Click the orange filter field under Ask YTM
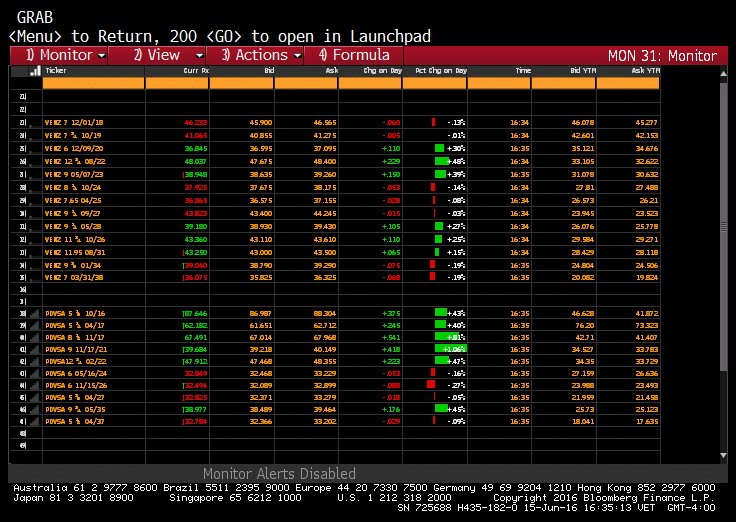The width and height of the screenshot is (736, 522). [x=628, y=84]
